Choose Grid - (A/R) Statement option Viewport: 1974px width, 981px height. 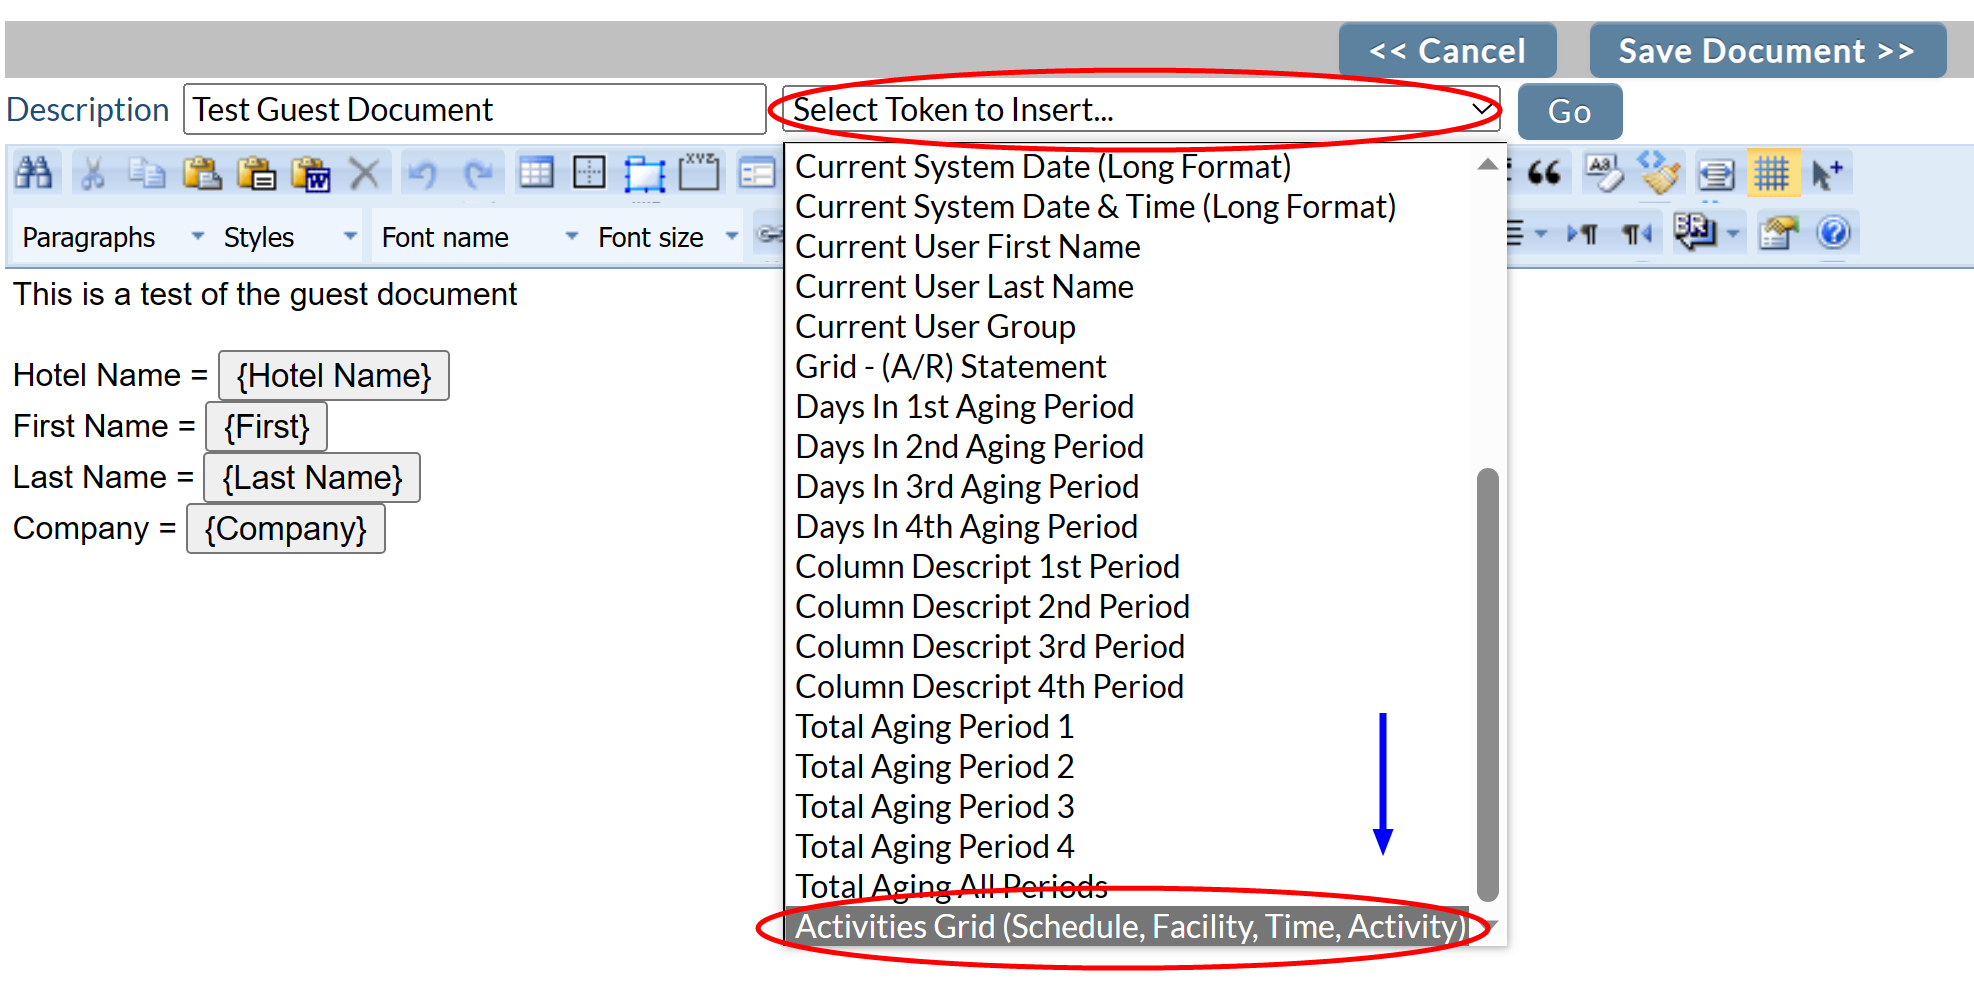point(1129,367)
